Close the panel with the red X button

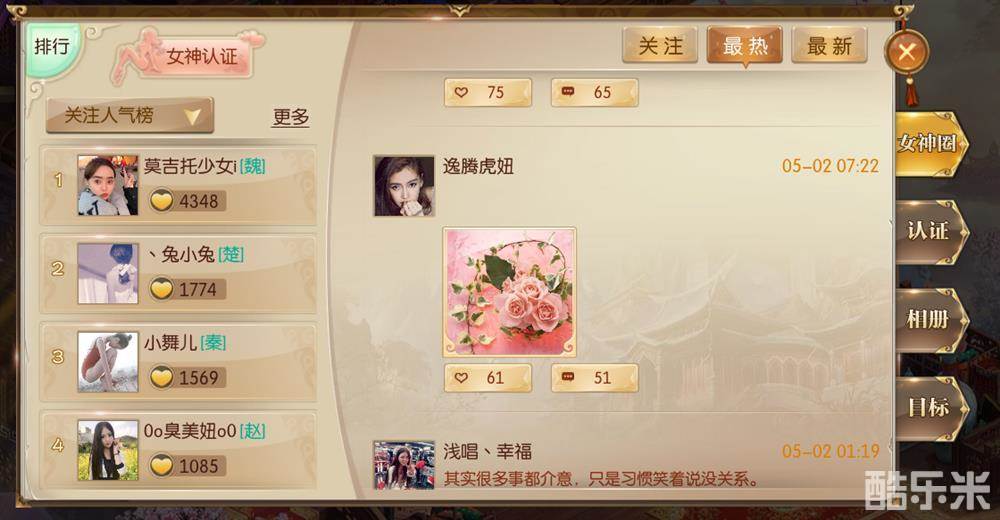(906, 52)
